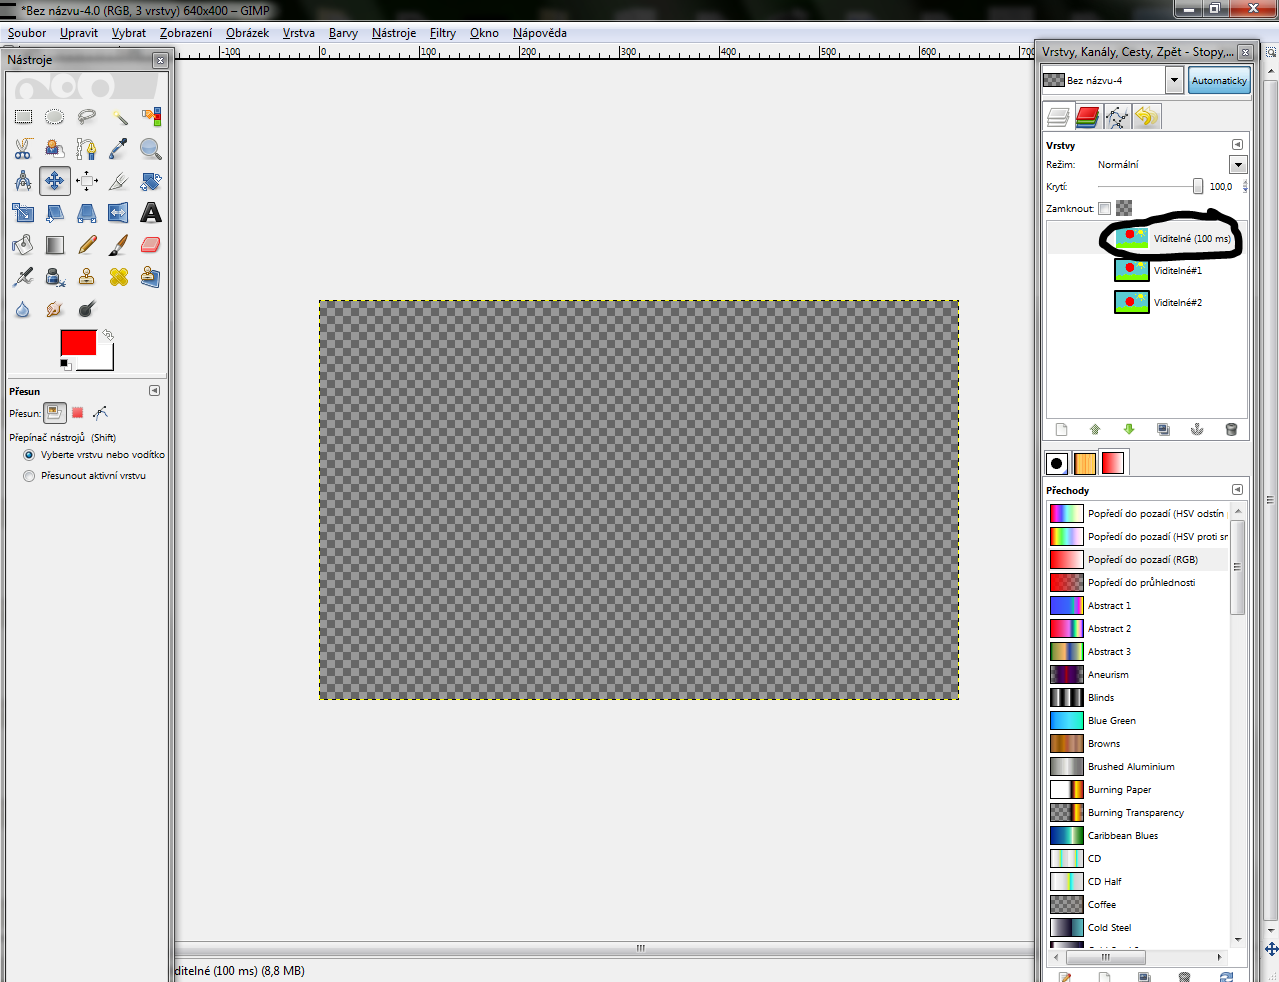Select the Text tool in toolbox
Viewport: 1279px width, 982px height.
[150, 213]
